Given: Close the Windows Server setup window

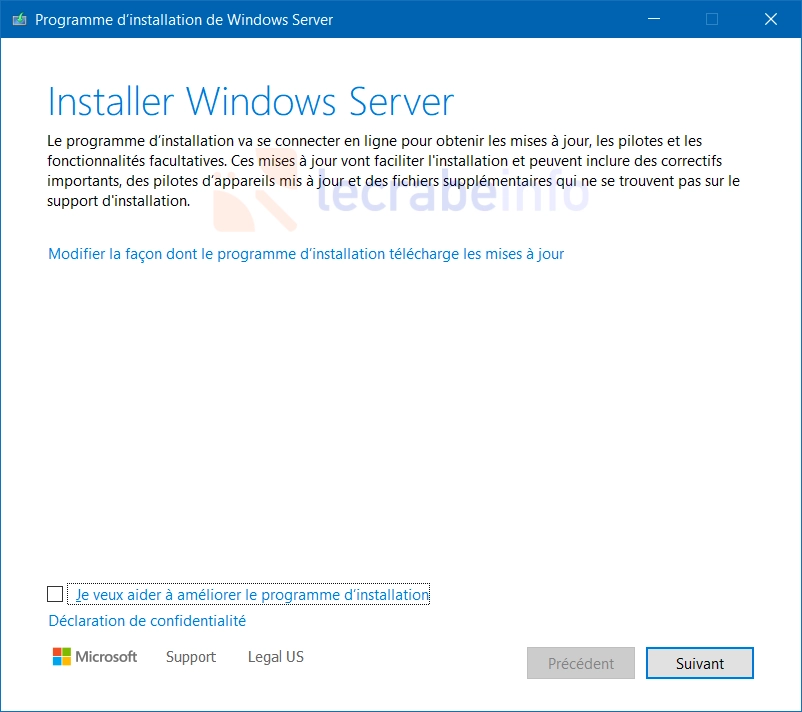Looking at the screenshot, I should [x=771, y=19].
